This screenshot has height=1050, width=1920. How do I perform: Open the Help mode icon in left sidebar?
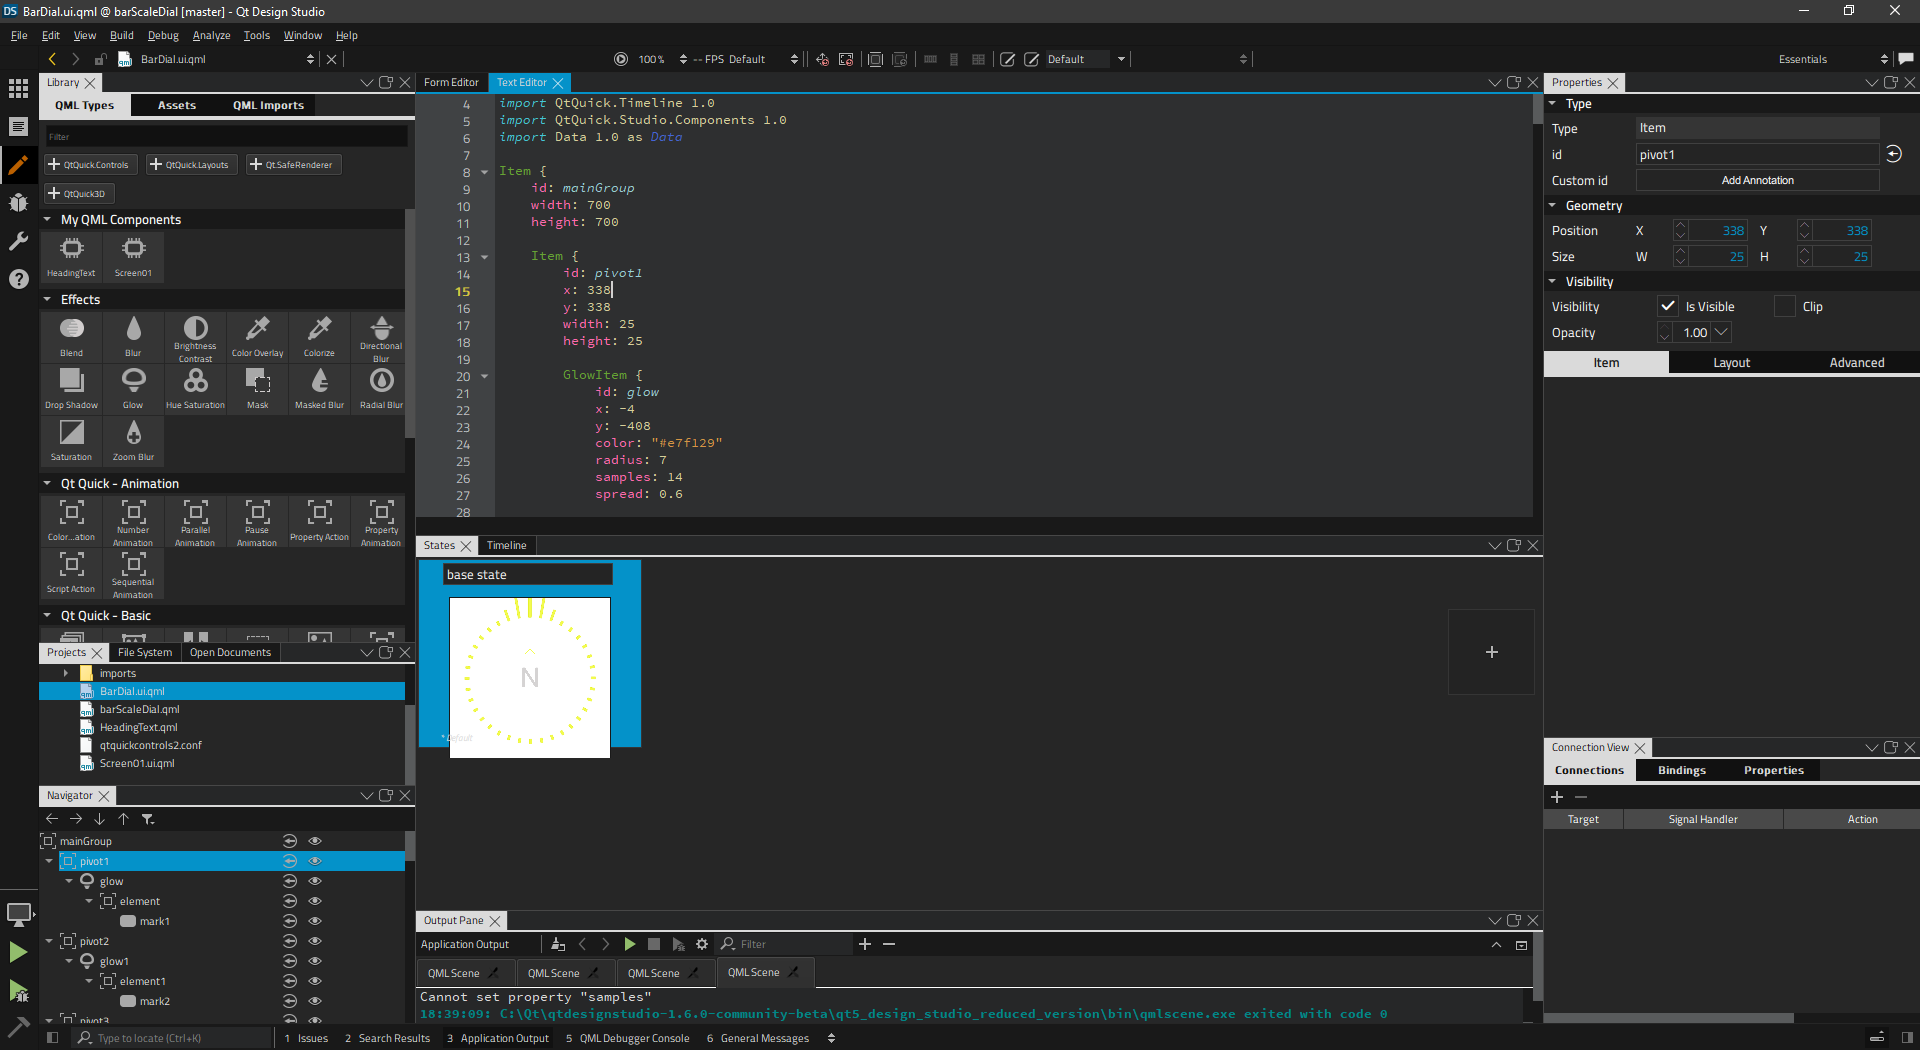click(18, 279)
